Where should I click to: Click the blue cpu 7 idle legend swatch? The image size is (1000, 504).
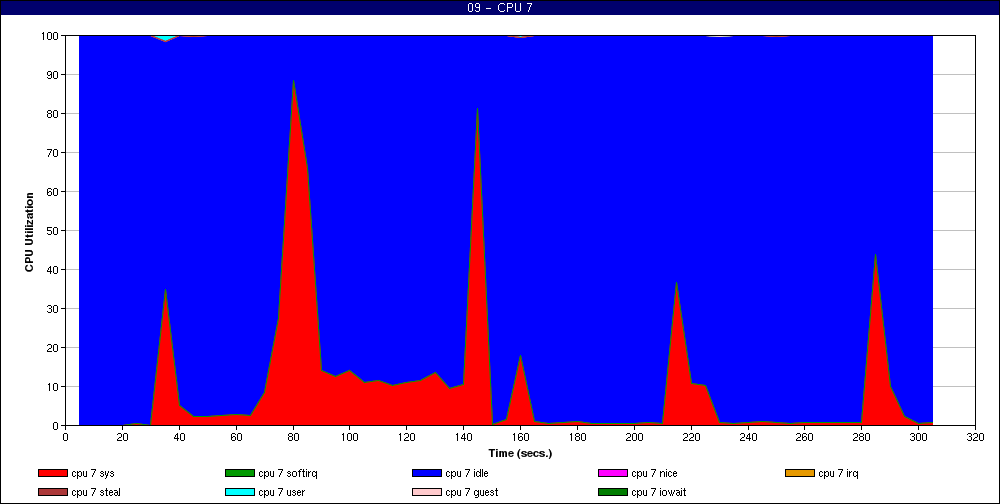tap(427, 473)
